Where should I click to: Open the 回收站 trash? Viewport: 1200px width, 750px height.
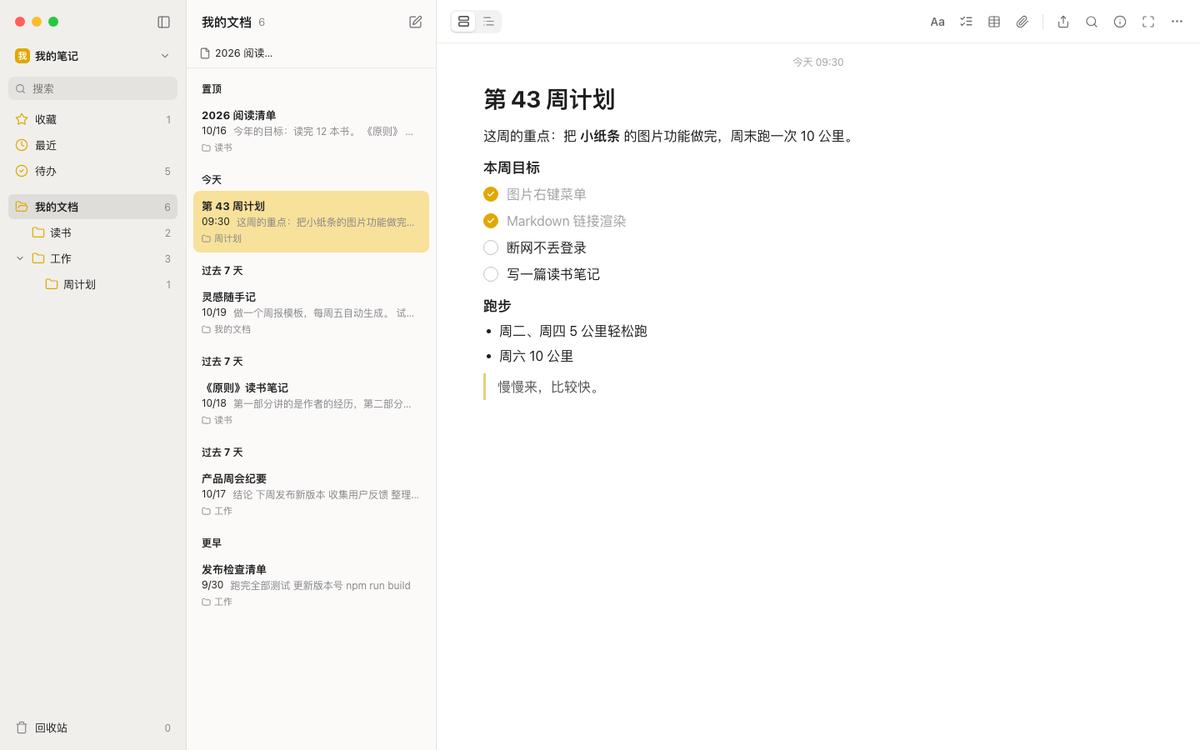coord(93,728)
